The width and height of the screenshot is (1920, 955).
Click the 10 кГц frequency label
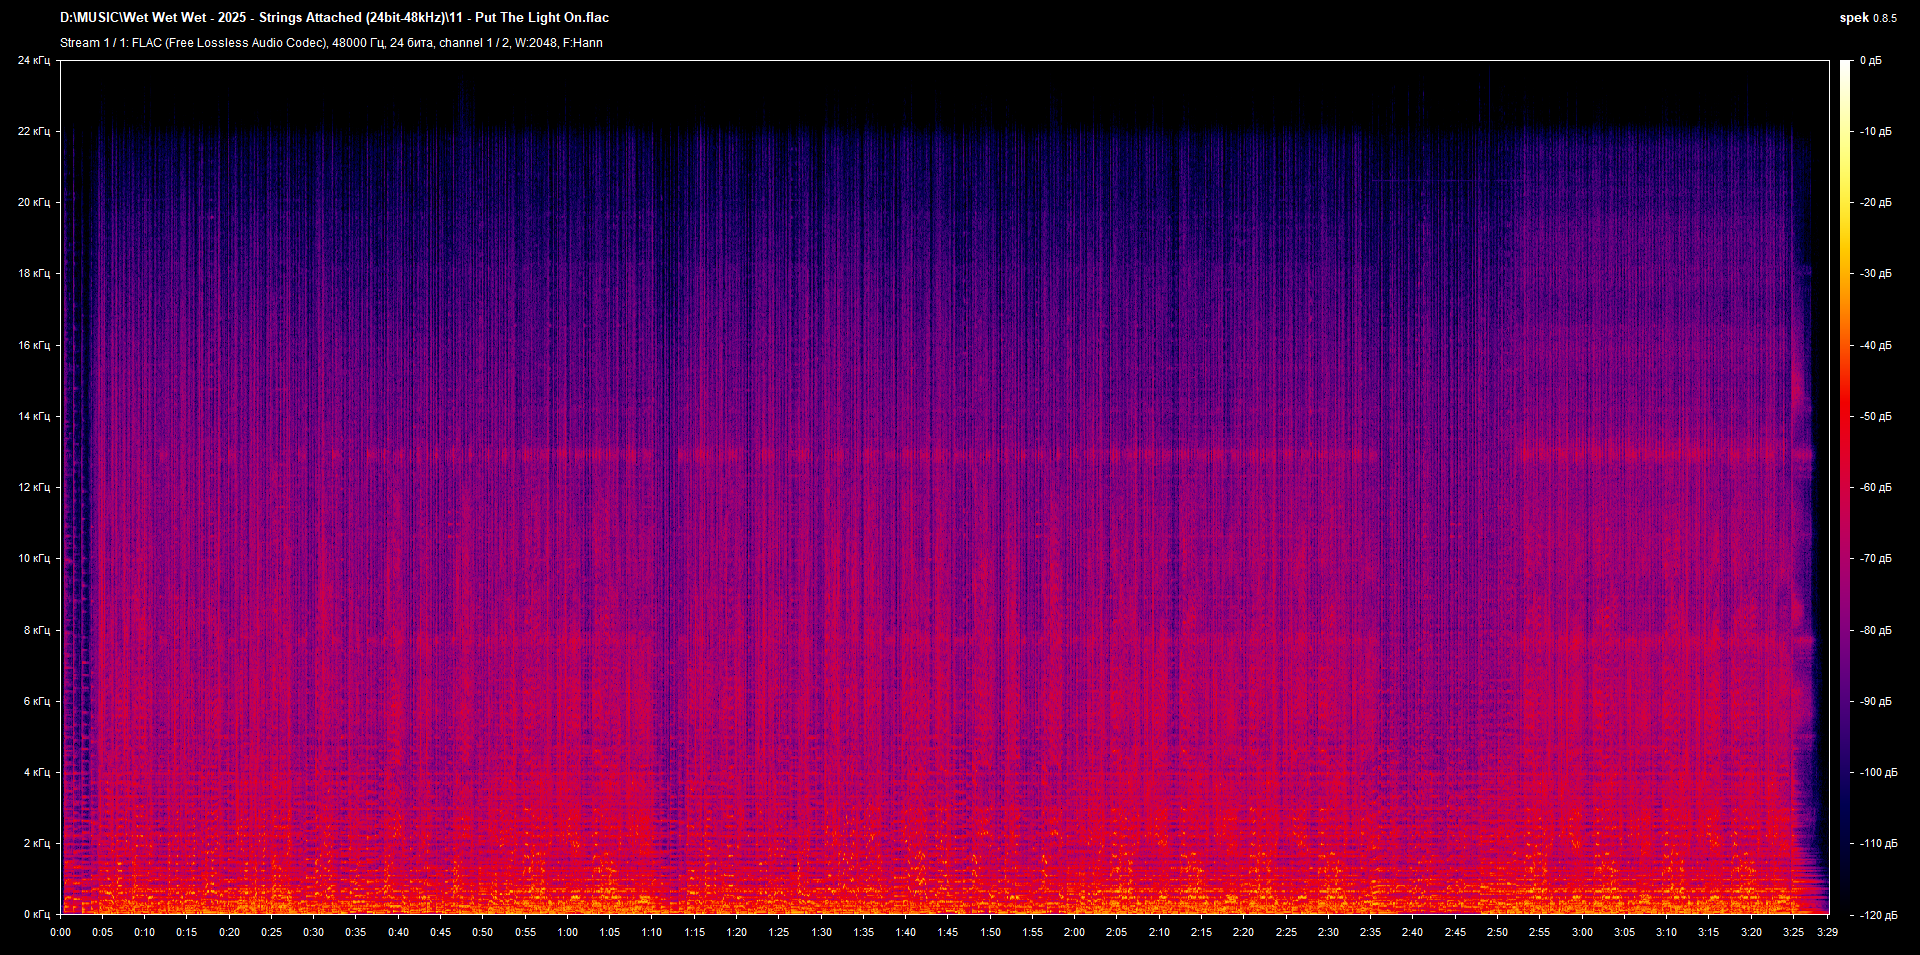[x=34, y=558]
